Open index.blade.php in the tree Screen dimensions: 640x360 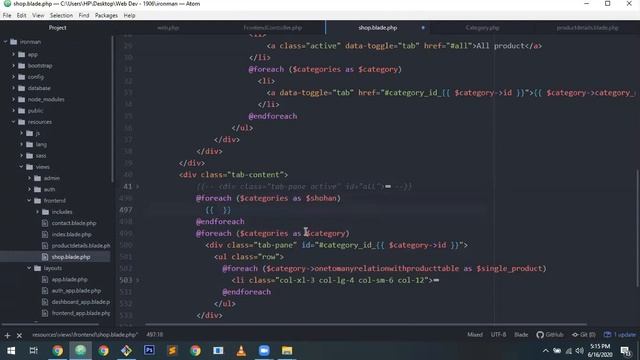point(71,234)
